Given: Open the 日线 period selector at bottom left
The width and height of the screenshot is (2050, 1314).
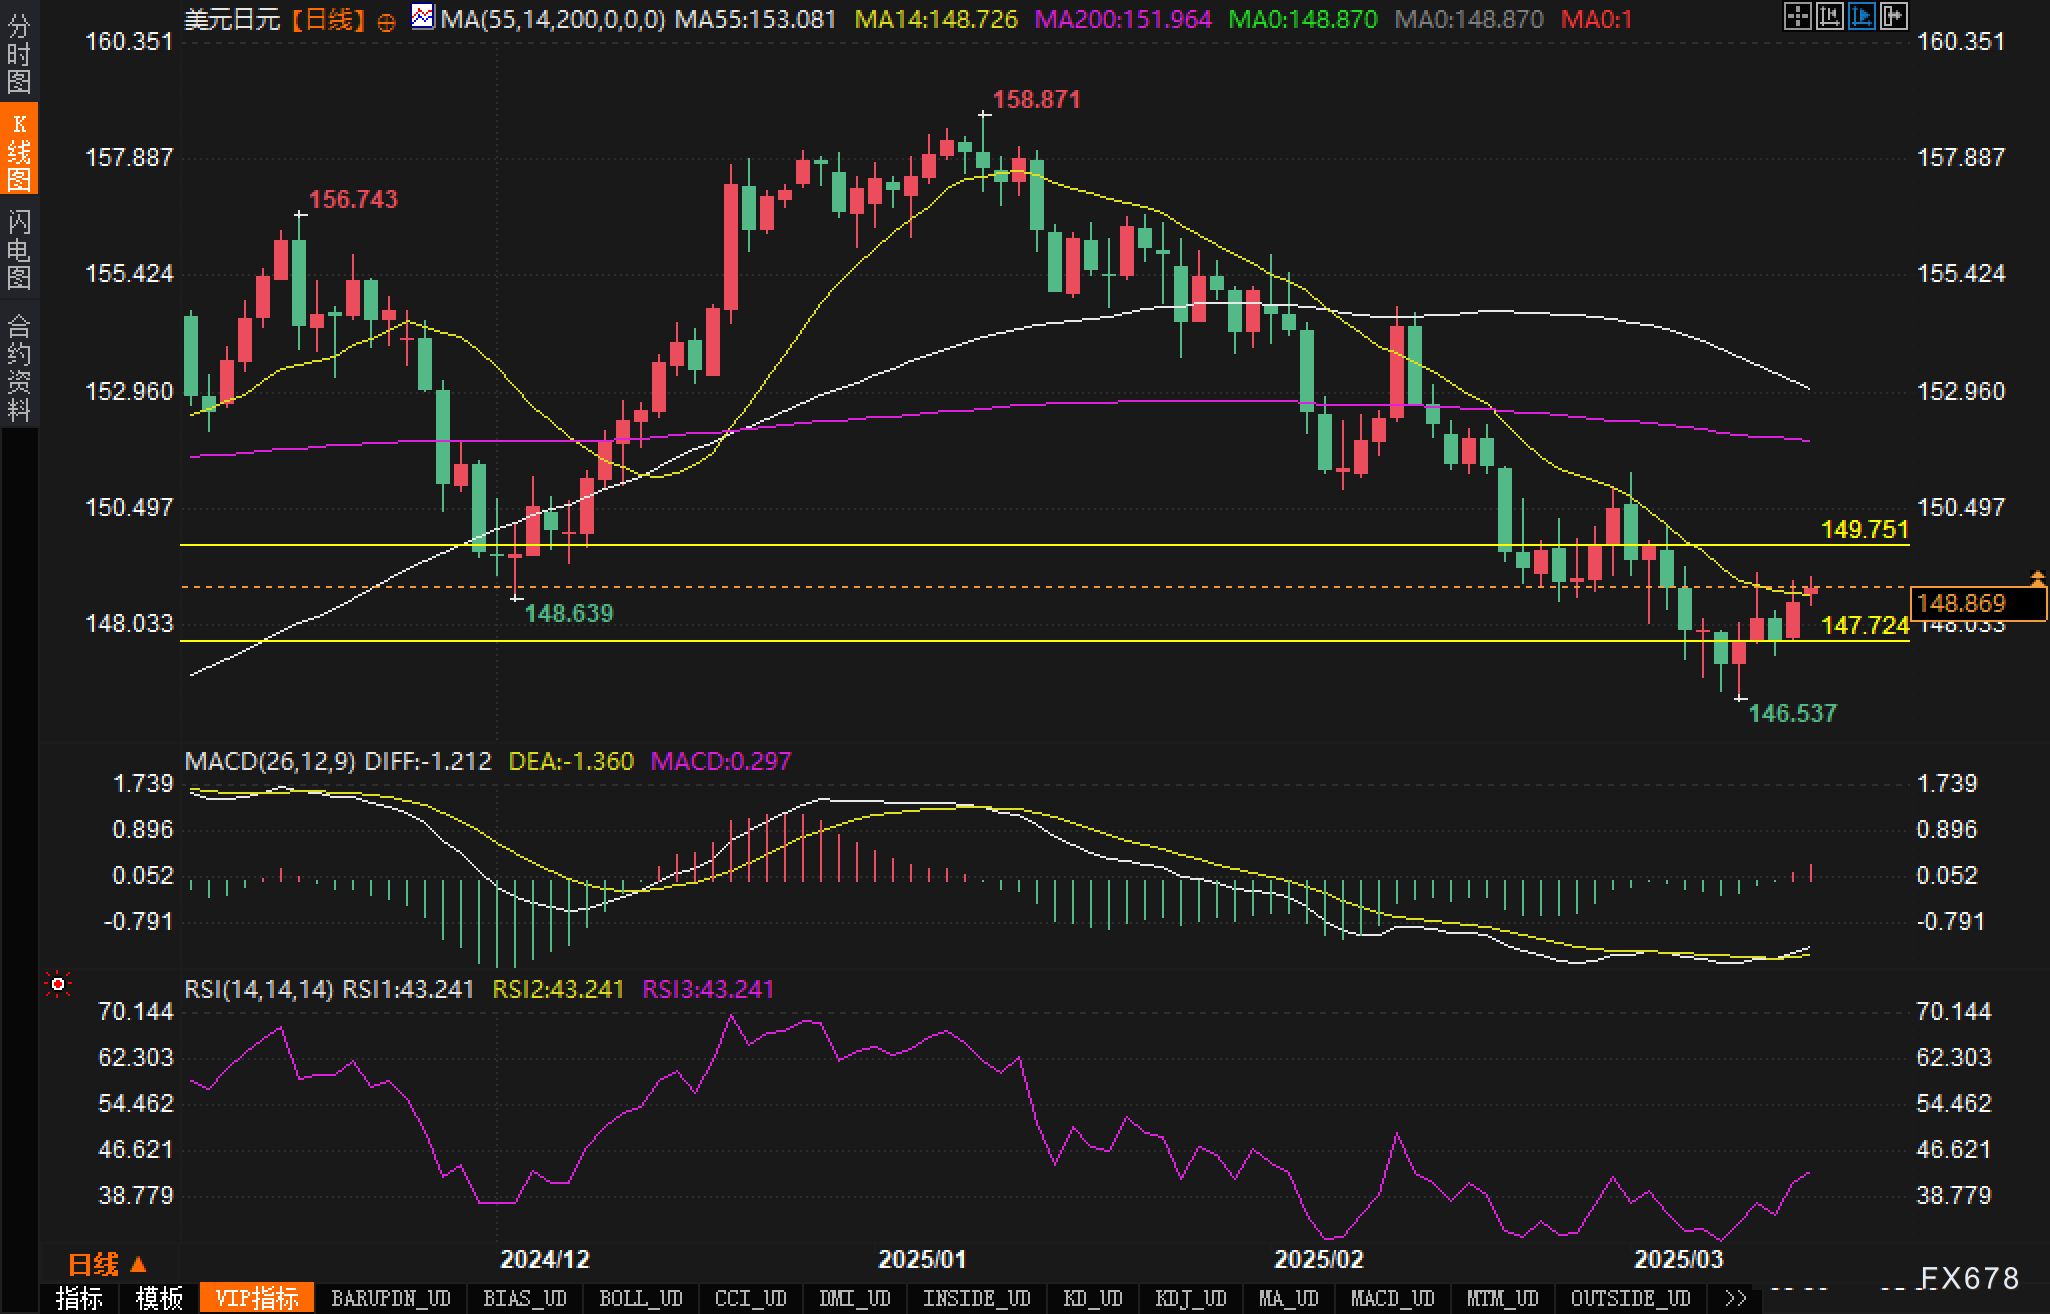Looking at the screenshot, I should [x=107, y=1265].
